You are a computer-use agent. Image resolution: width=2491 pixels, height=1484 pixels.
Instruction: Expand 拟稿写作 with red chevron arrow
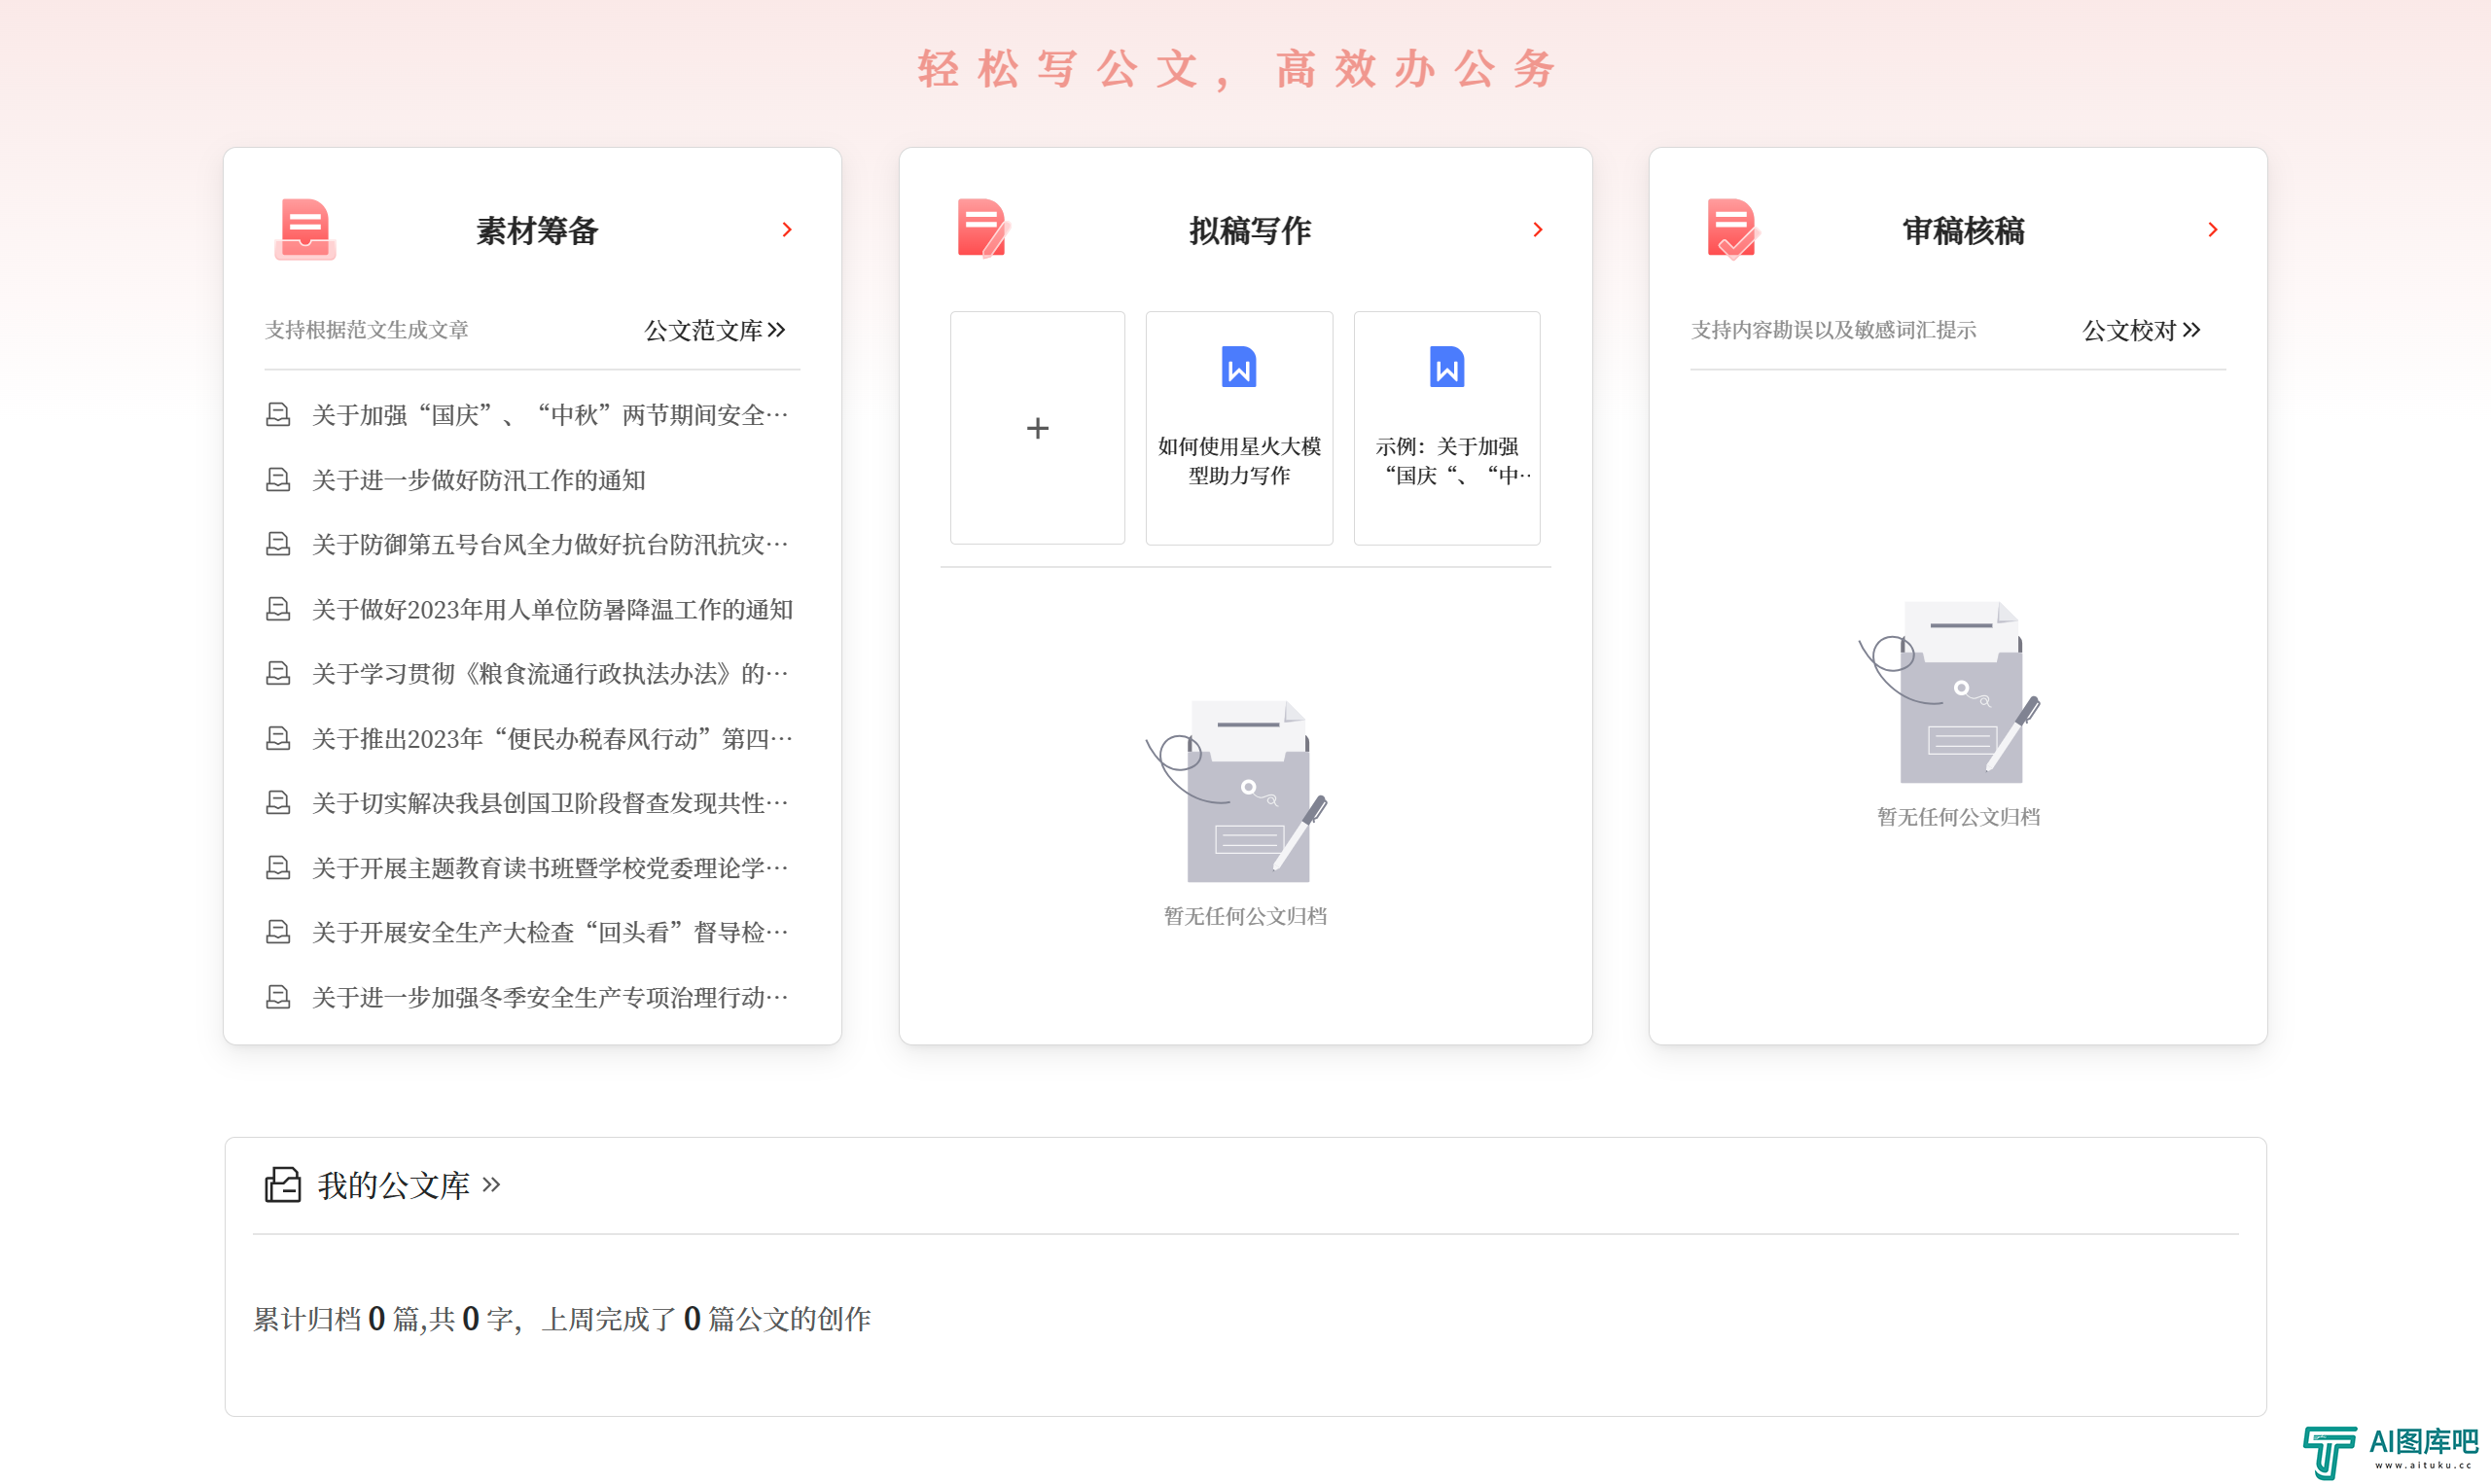tap(1537, 230)
